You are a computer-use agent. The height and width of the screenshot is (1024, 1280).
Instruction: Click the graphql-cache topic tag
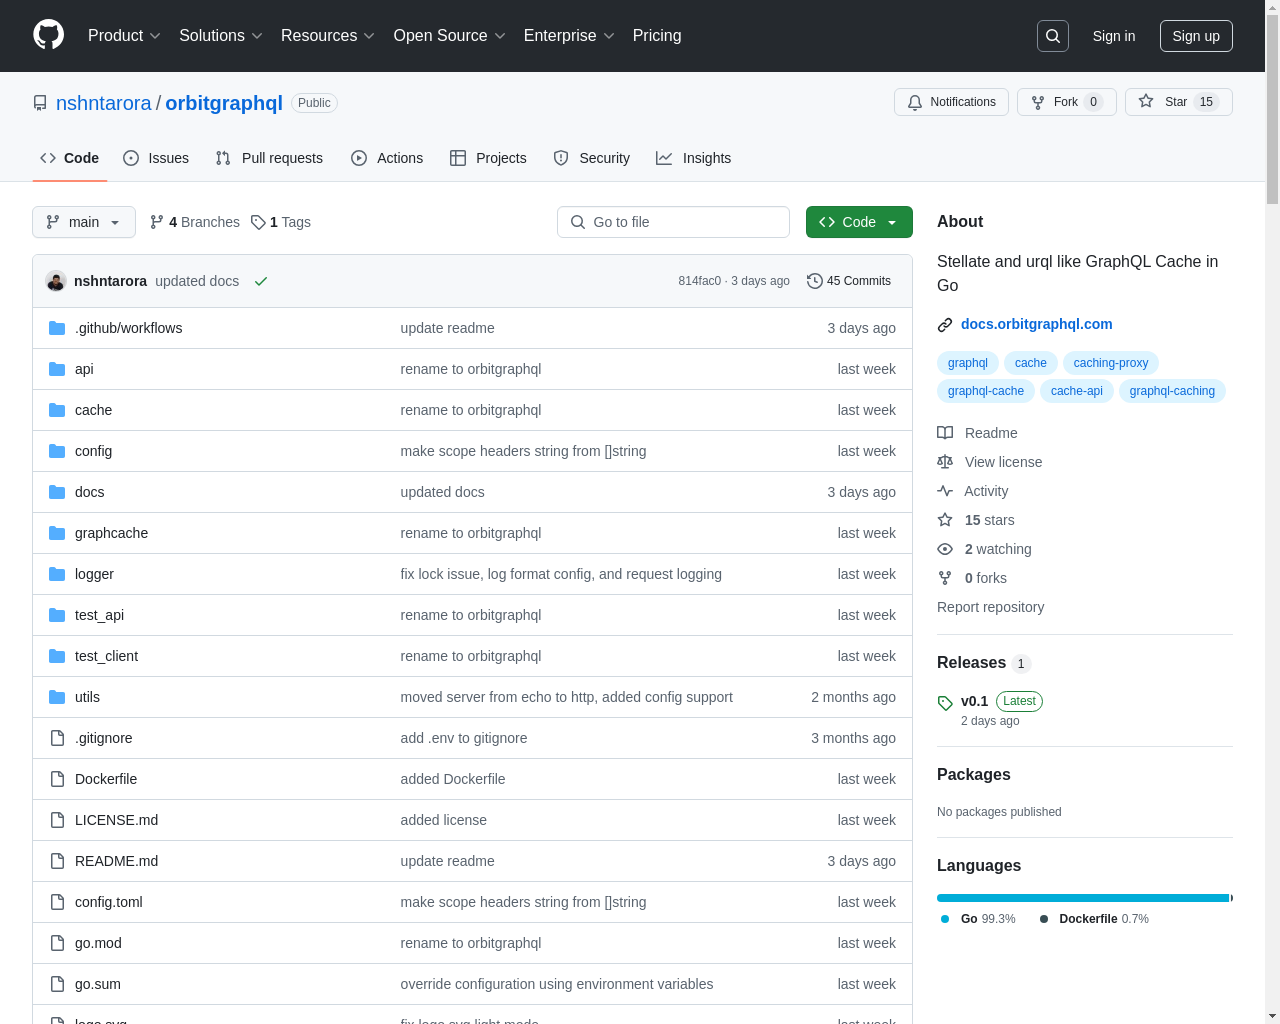(x=986, y=391)
